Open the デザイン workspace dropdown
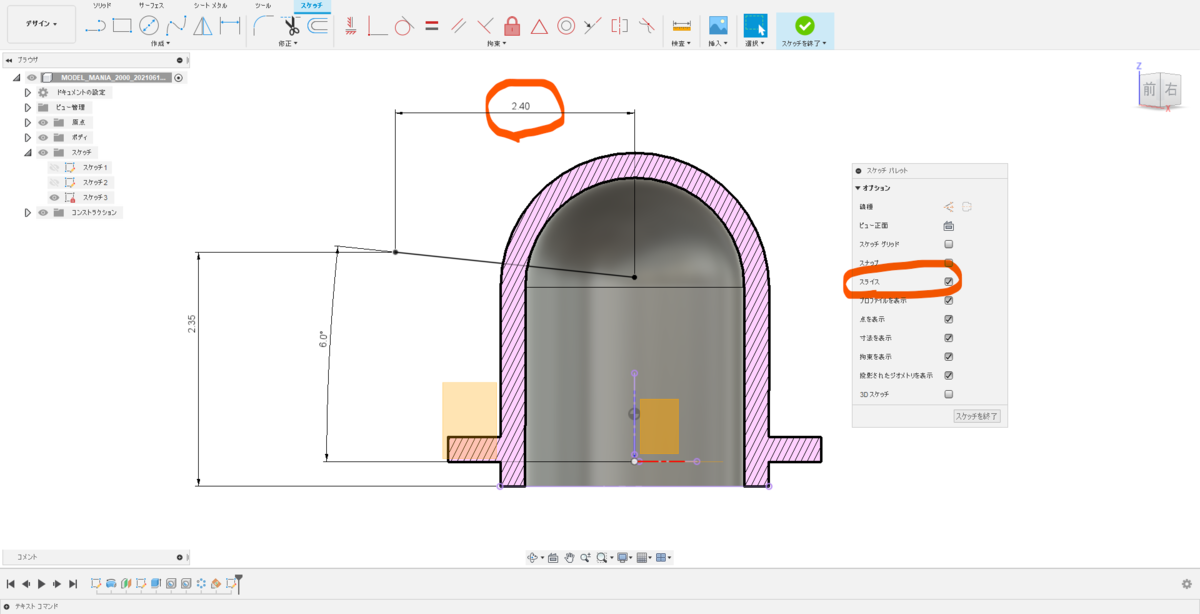Viewport: 1200px width, 614px height. [41, 23]
